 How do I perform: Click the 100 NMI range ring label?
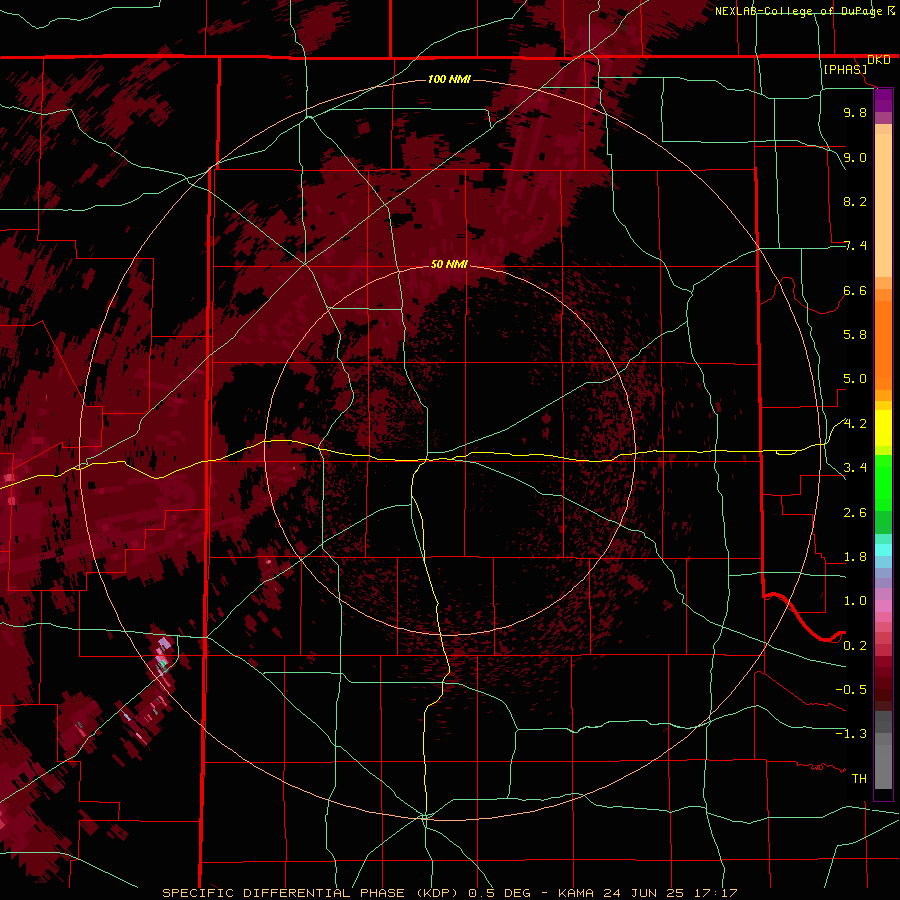coord(449,79)
